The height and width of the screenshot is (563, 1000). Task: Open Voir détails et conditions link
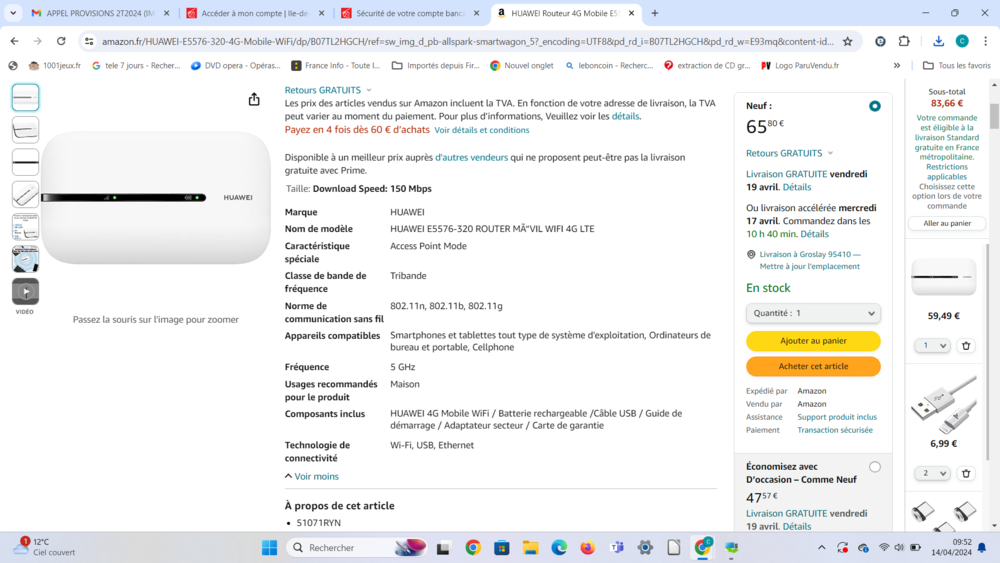pyautogui.click(x=482, y=130)
